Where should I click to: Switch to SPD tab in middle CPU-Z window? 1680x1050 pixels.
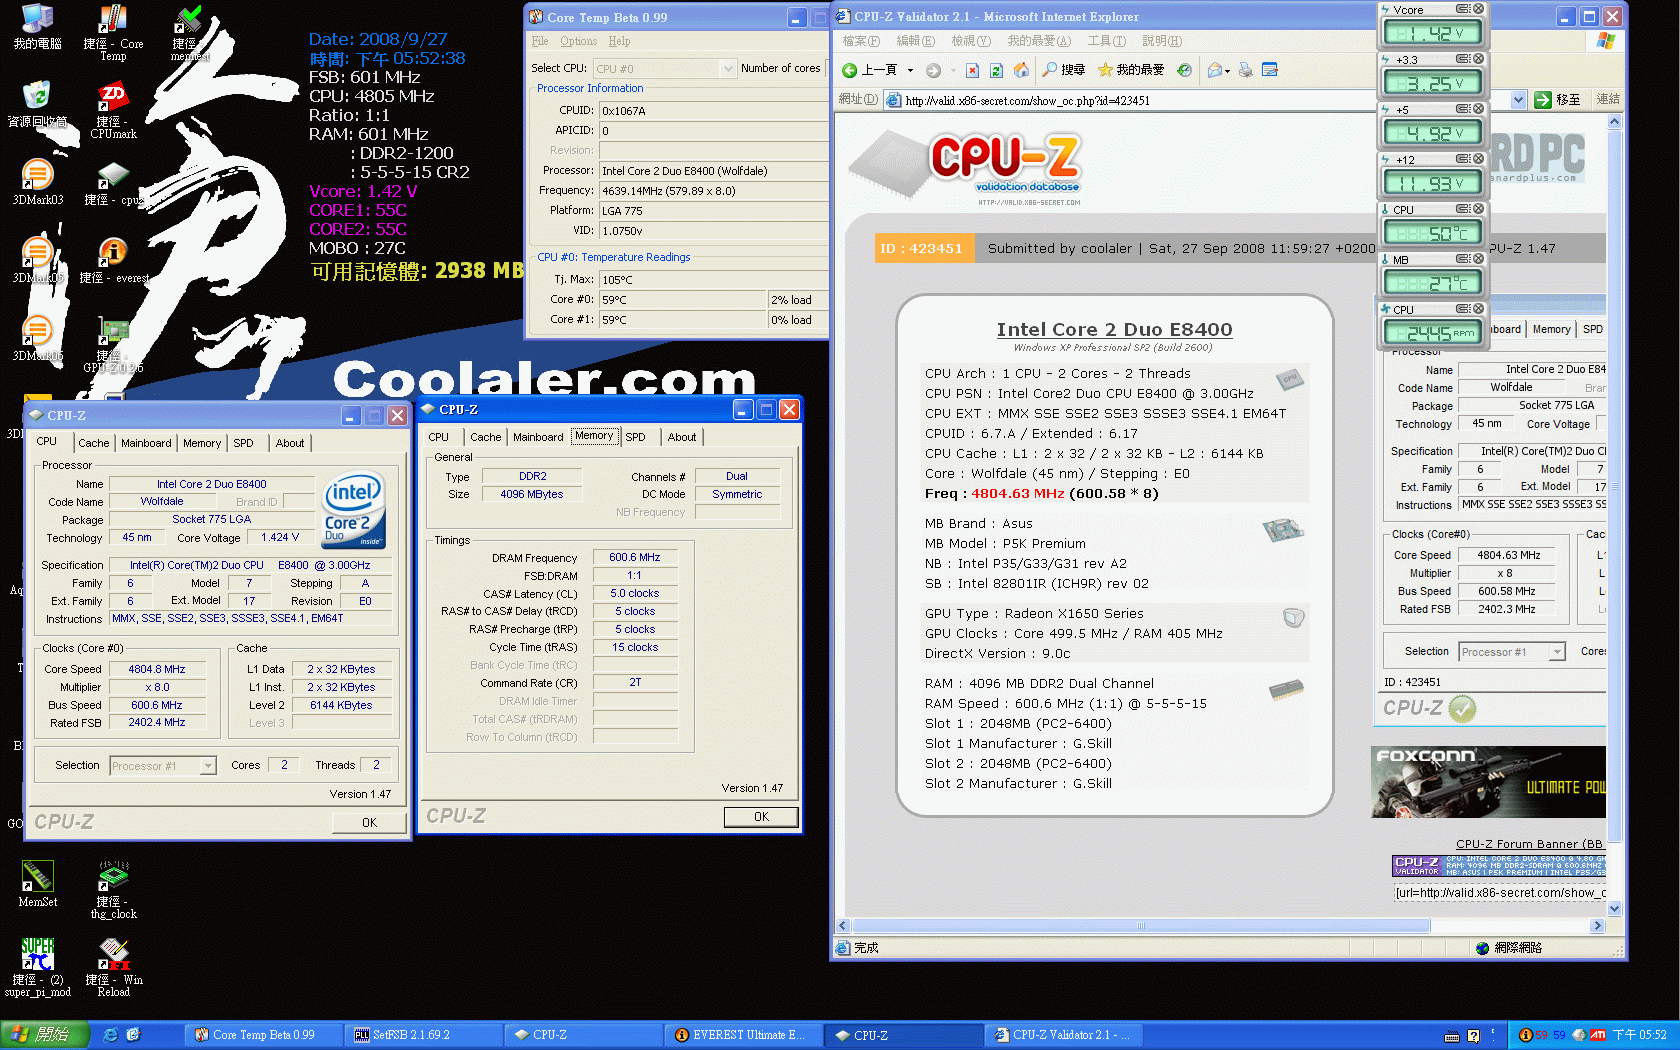(636, 437)
